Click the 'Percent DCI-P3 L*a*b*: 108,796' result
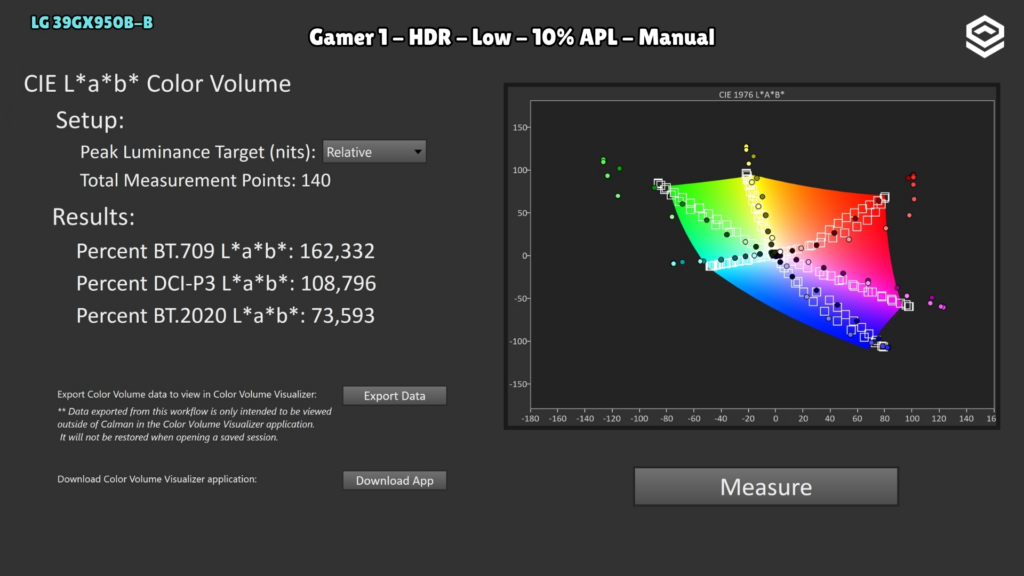 [x=226, y=283]
